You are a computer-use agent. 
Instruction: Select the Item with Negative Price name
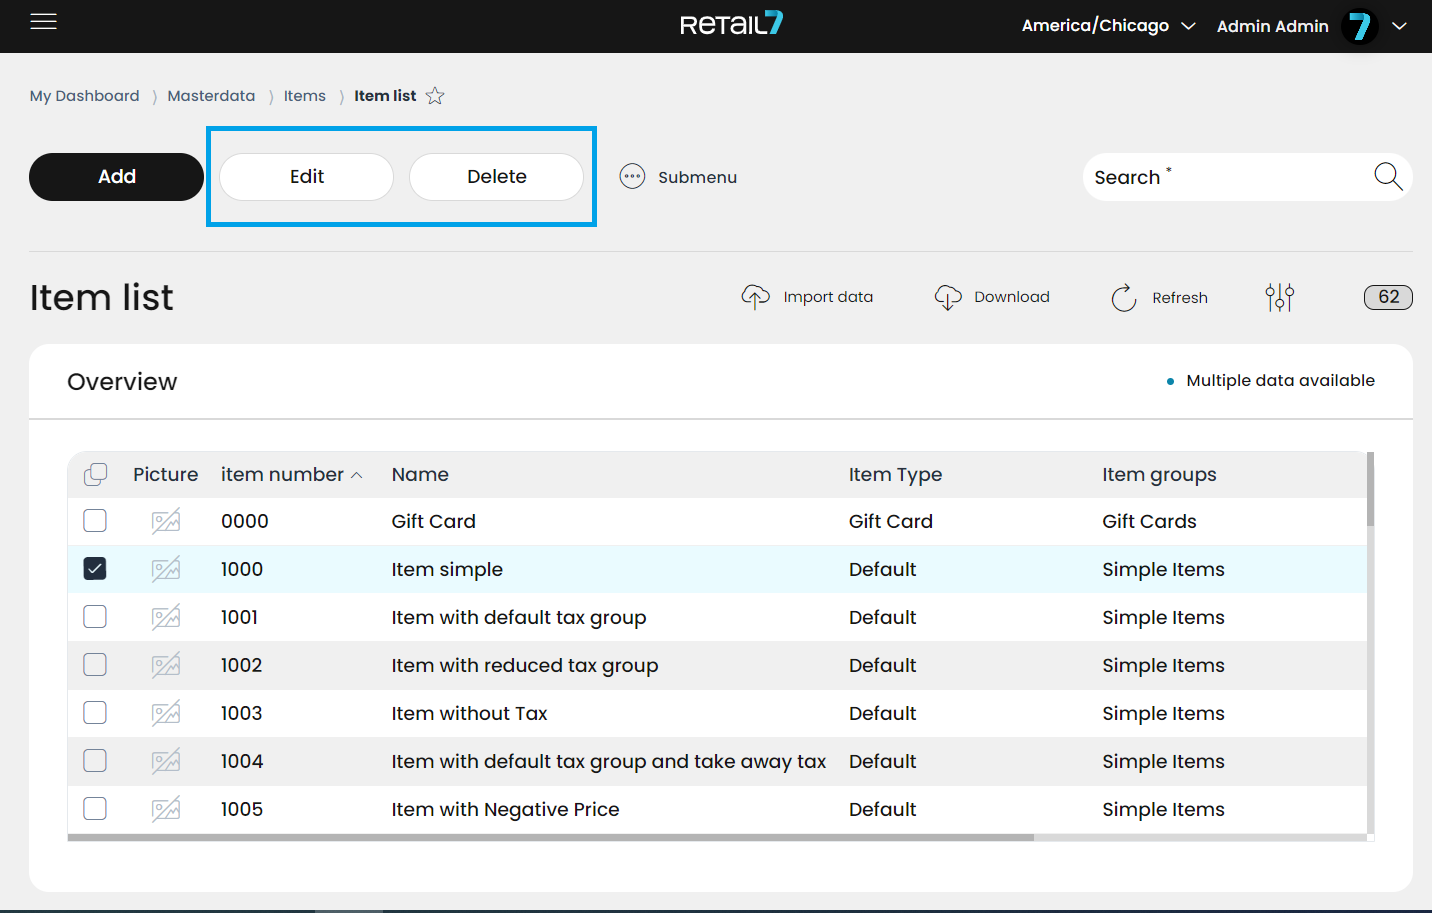[x=505, y=809]
